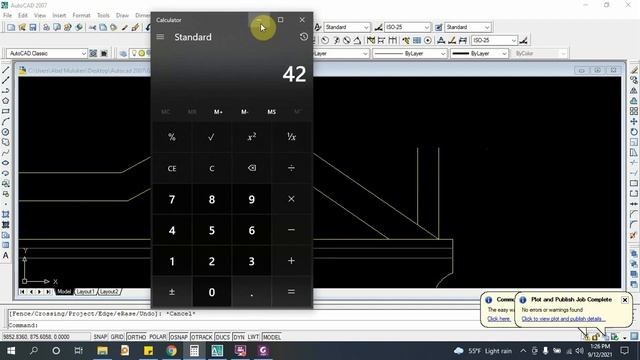Click the plus key in Calculator

pyautogui.click(x=291, y=261)
